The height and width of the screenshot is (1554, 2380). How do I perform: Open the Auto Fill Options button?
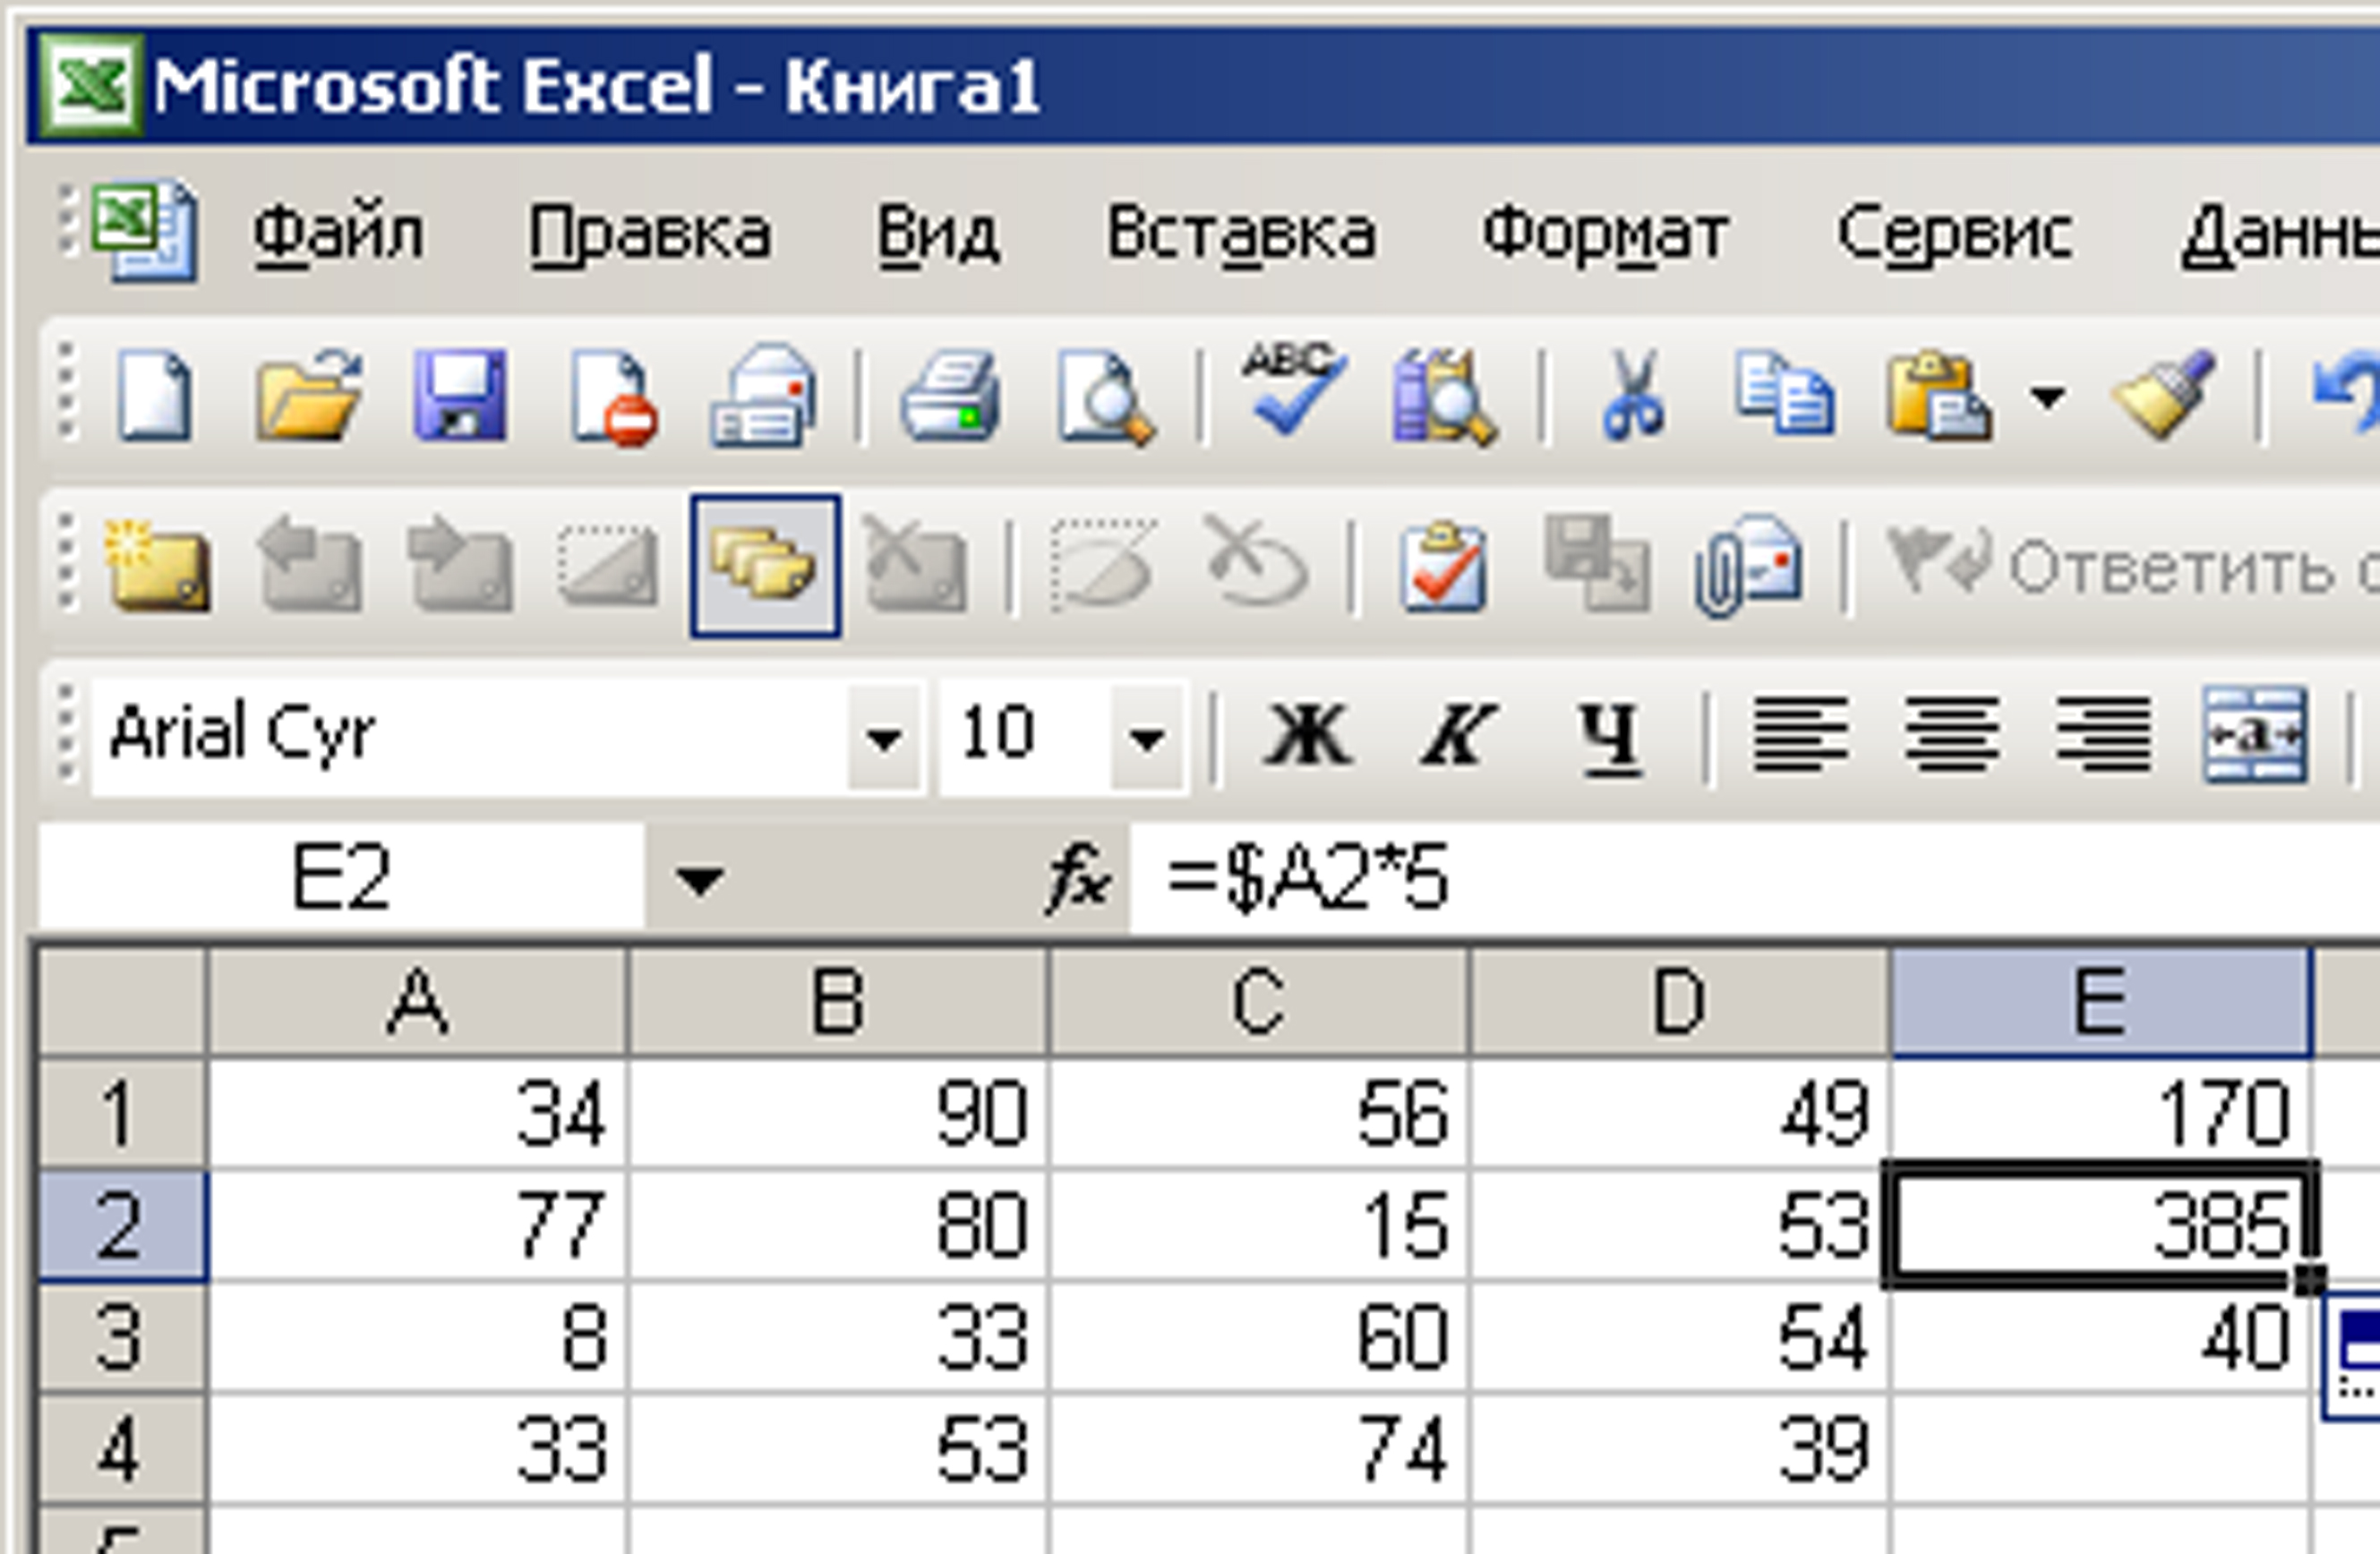click(x=2350, y=1354)
